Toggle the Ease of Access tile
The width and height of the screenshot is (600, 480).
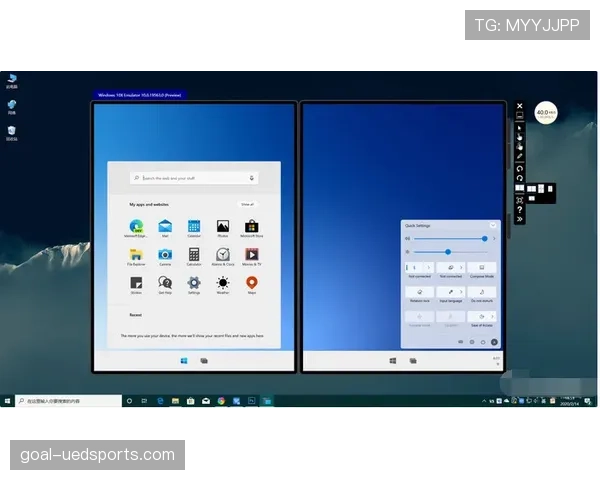pos(481,317)
